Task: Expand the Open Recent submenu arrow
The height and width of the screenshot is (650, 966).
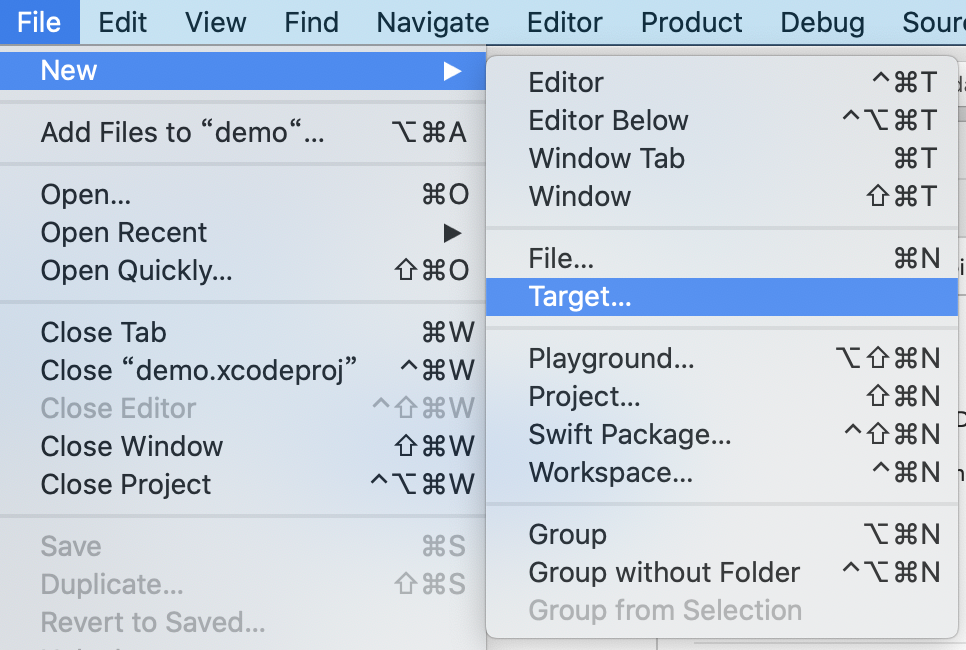Action: point(452,233)
